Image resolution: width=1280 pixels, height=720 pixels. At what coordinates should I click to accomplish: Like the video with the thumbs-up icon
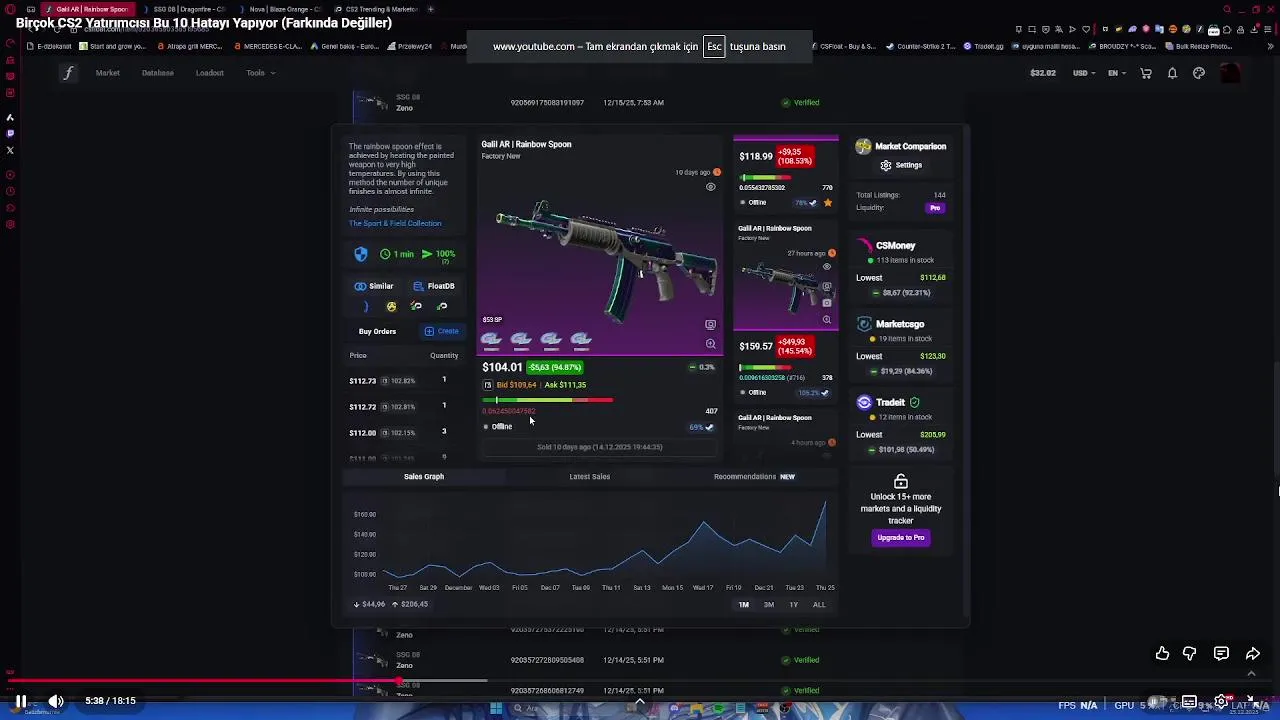1162,653
